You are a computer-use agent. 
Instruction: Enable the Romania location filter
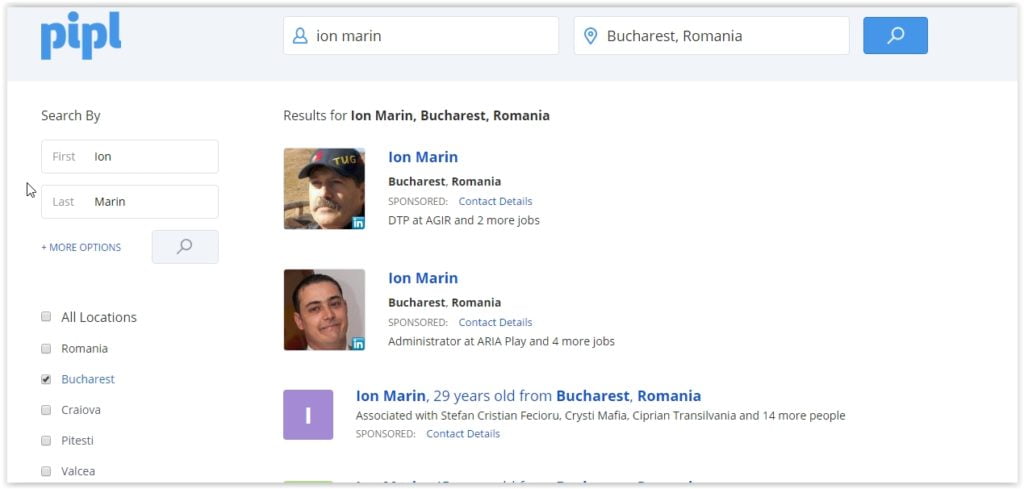coord(46,349)
